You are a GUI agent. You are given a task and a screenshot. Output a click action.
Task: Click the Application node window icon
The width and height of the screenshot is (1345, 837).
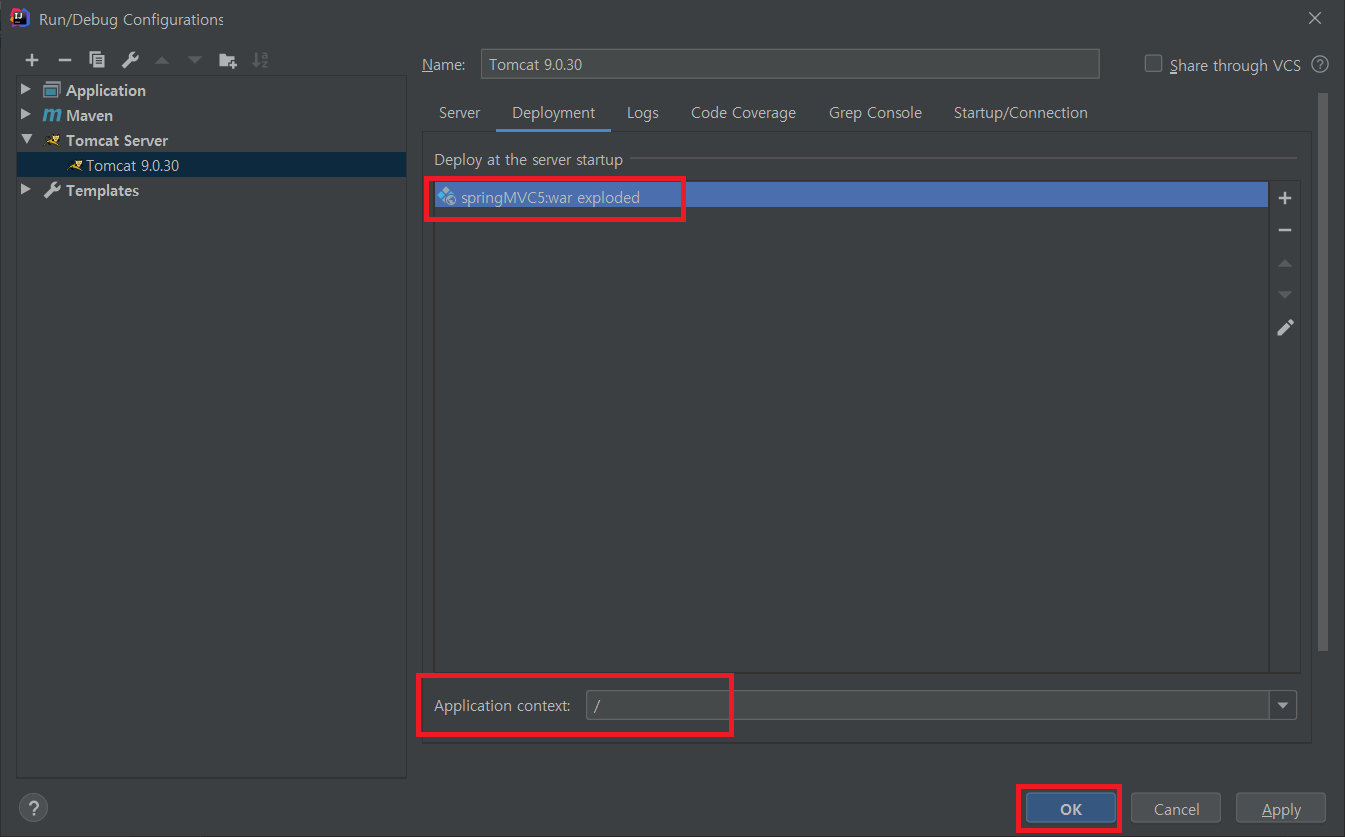tap(52, 90)
